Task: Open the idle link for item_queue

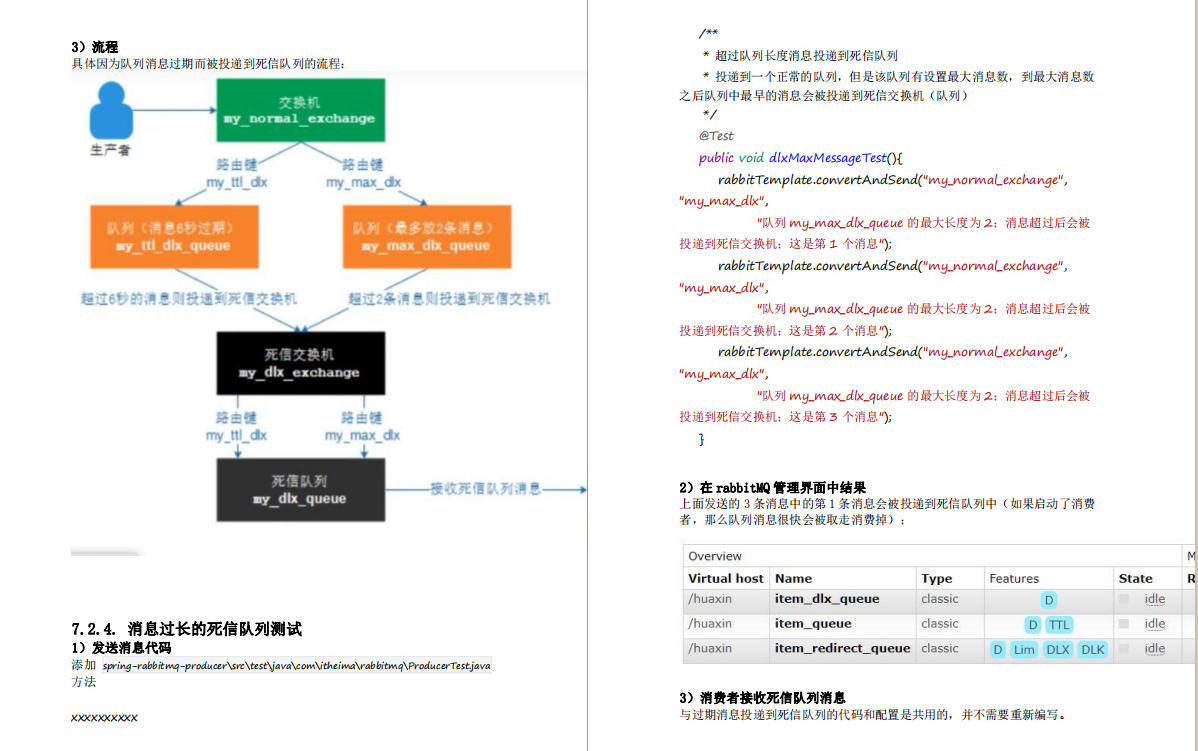Action: [1155, 624]
